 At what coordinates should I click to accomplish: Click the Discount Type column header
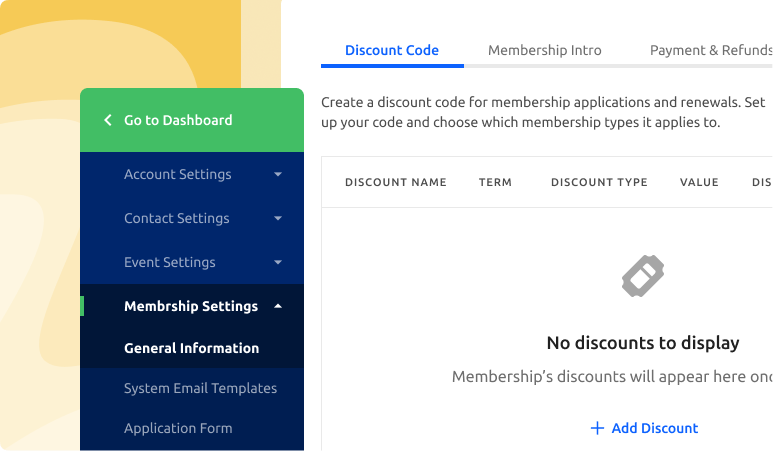click(x=599, y=182)
